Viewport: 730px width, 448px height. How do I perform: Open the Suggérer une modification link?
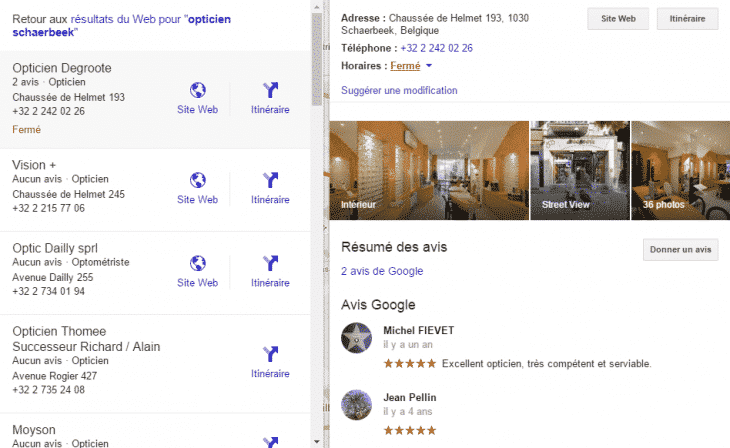pos(399,91)
